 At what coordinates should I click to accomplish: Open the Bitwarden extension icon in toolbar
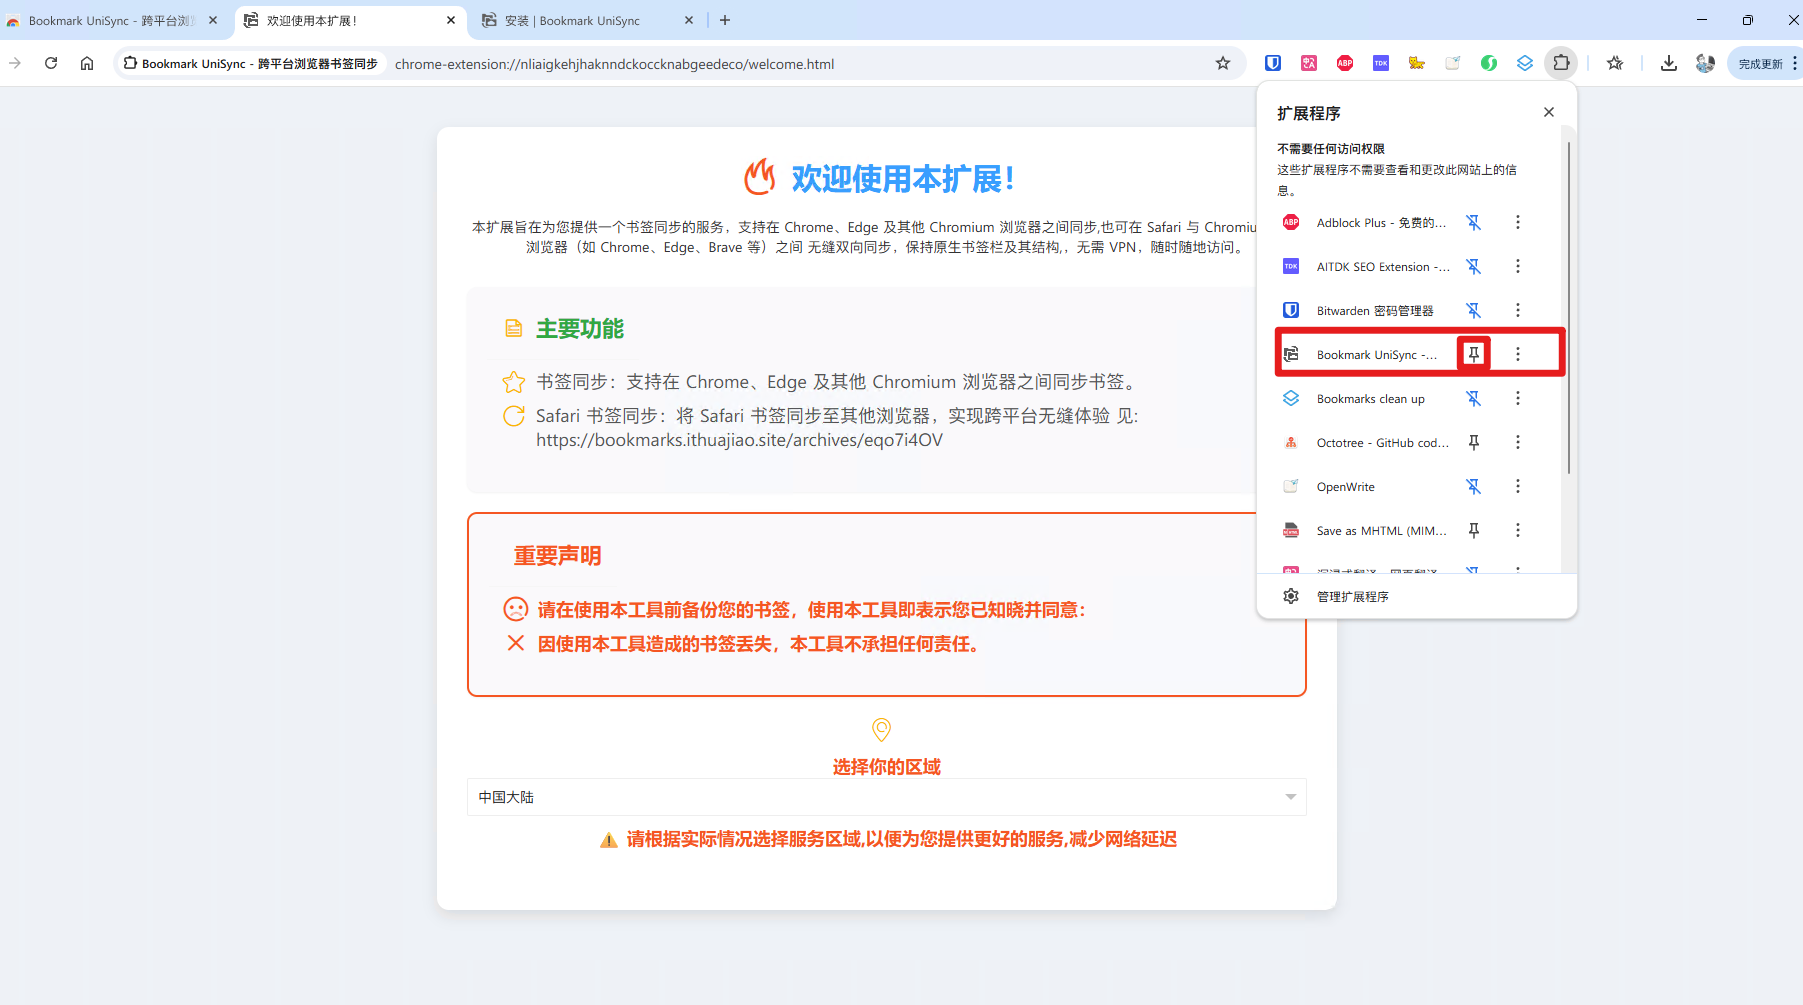(1272, 63)
